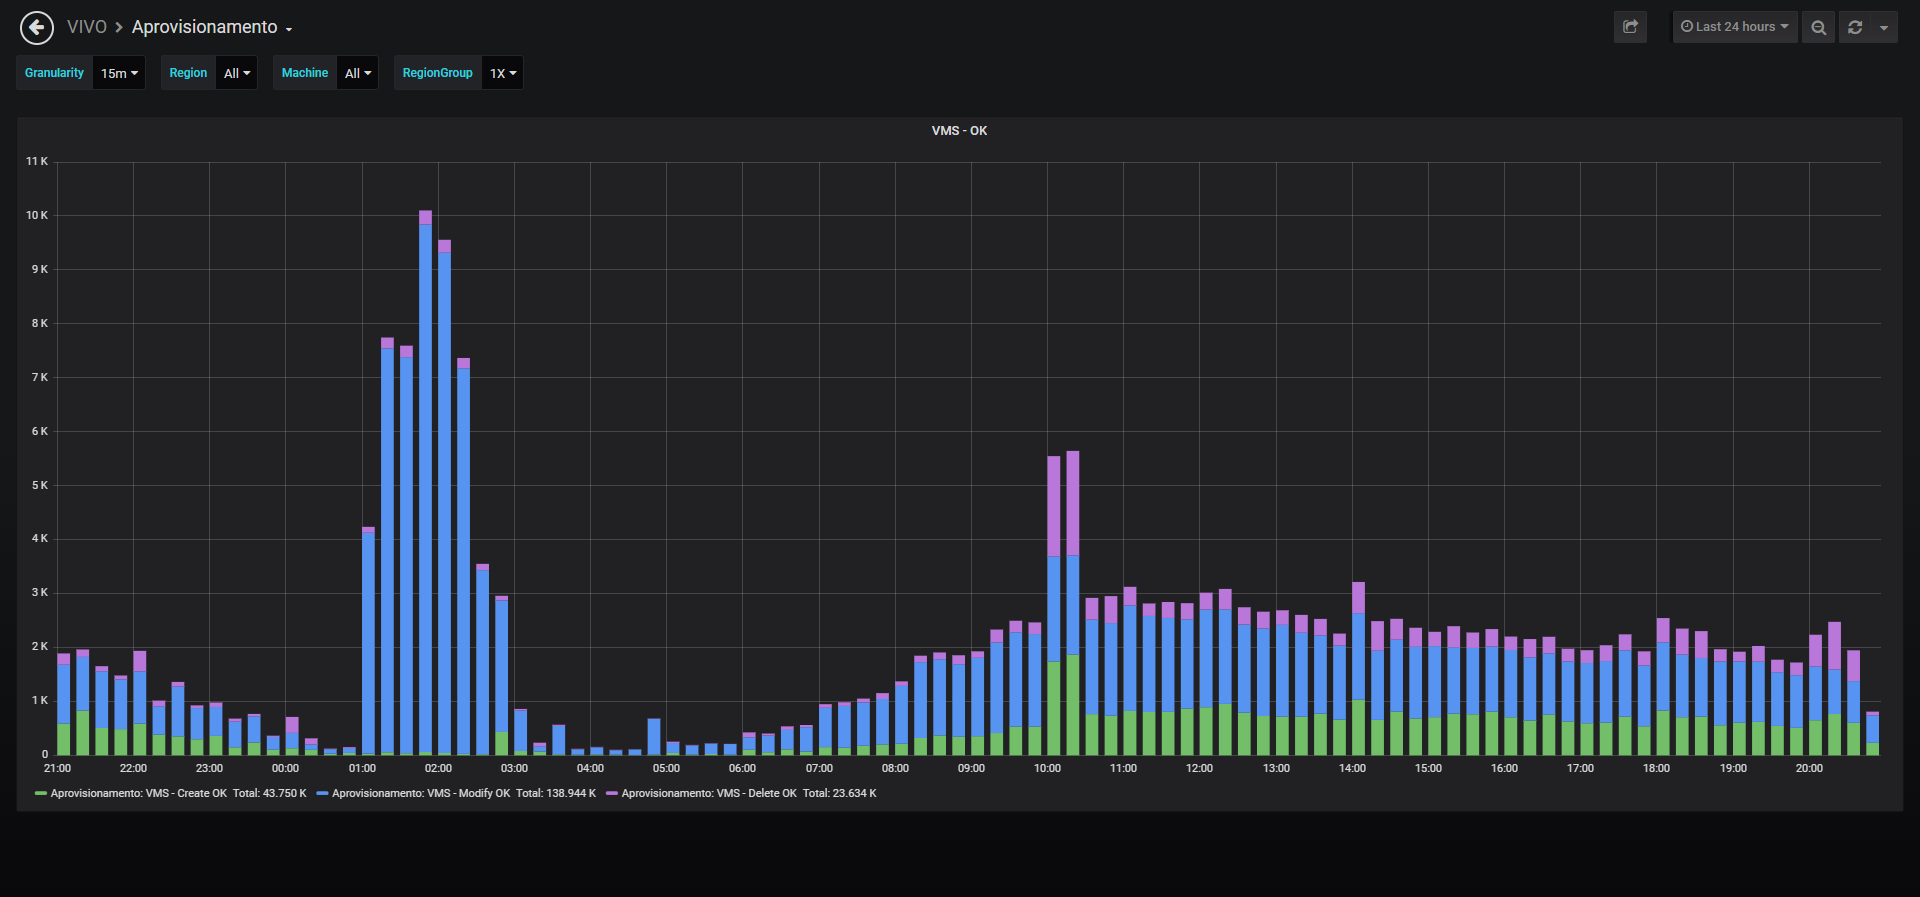Screen dimensions: 1920x897
Task: Open the refresh interval dropdown caret
Action: pyautogui.click(x=1884, y=27)
